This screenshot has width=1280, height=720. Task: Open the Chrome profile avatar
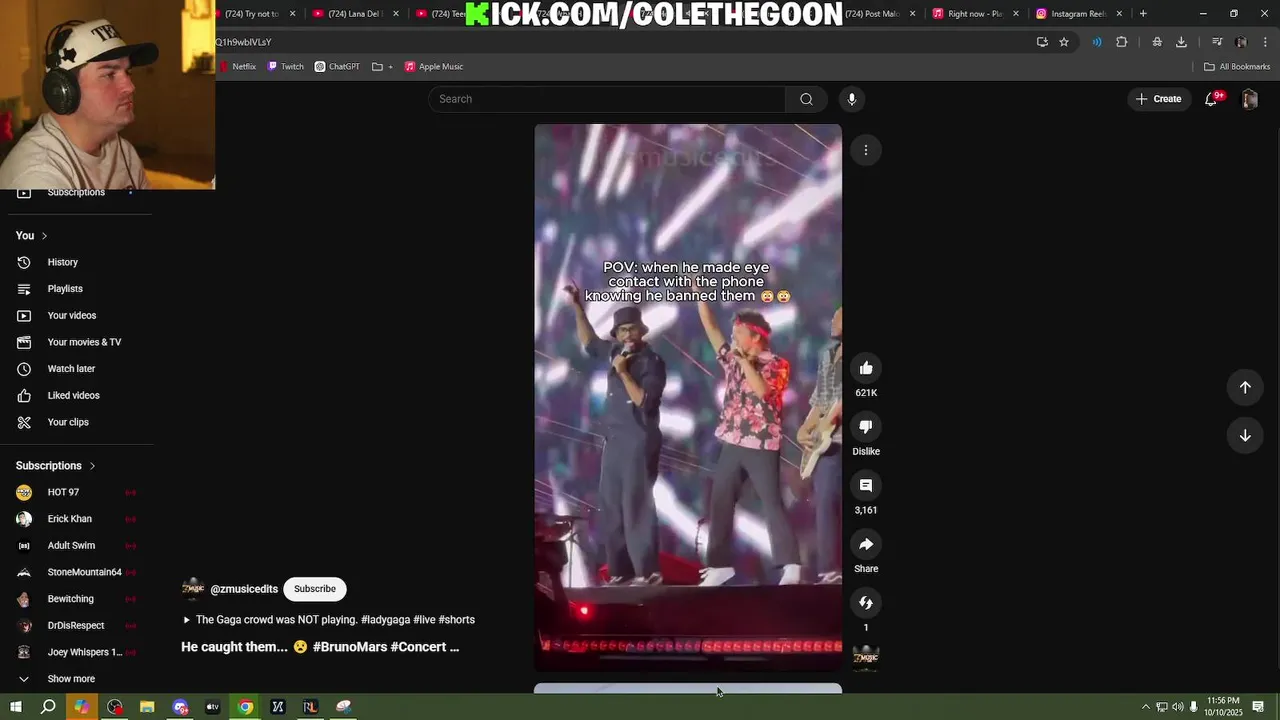[1241, 42]
